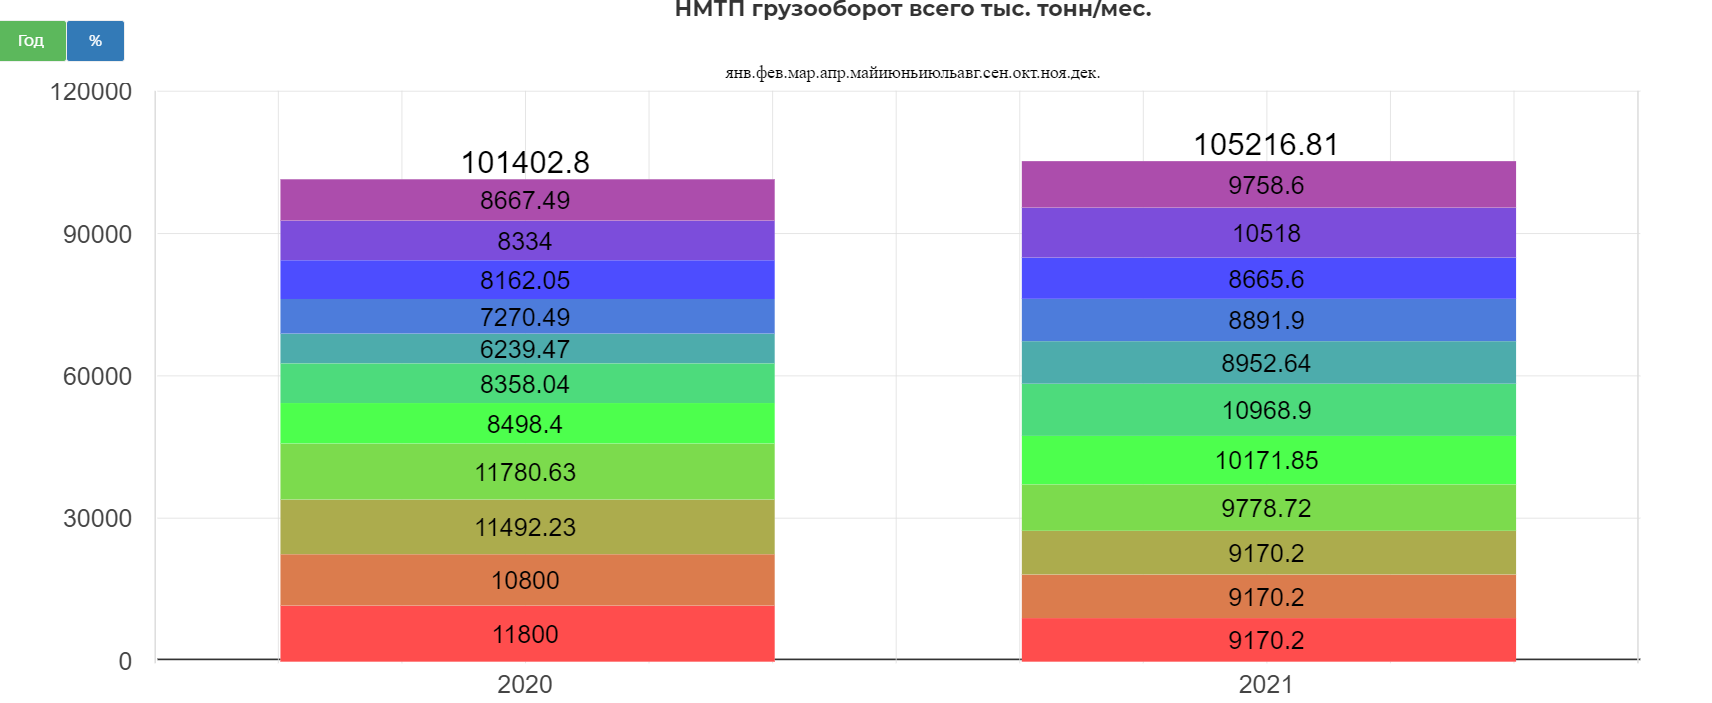Select the 2021 red segment 9170.2
This screenshot has height=703, width=1712.
(x=1268, y=640)
